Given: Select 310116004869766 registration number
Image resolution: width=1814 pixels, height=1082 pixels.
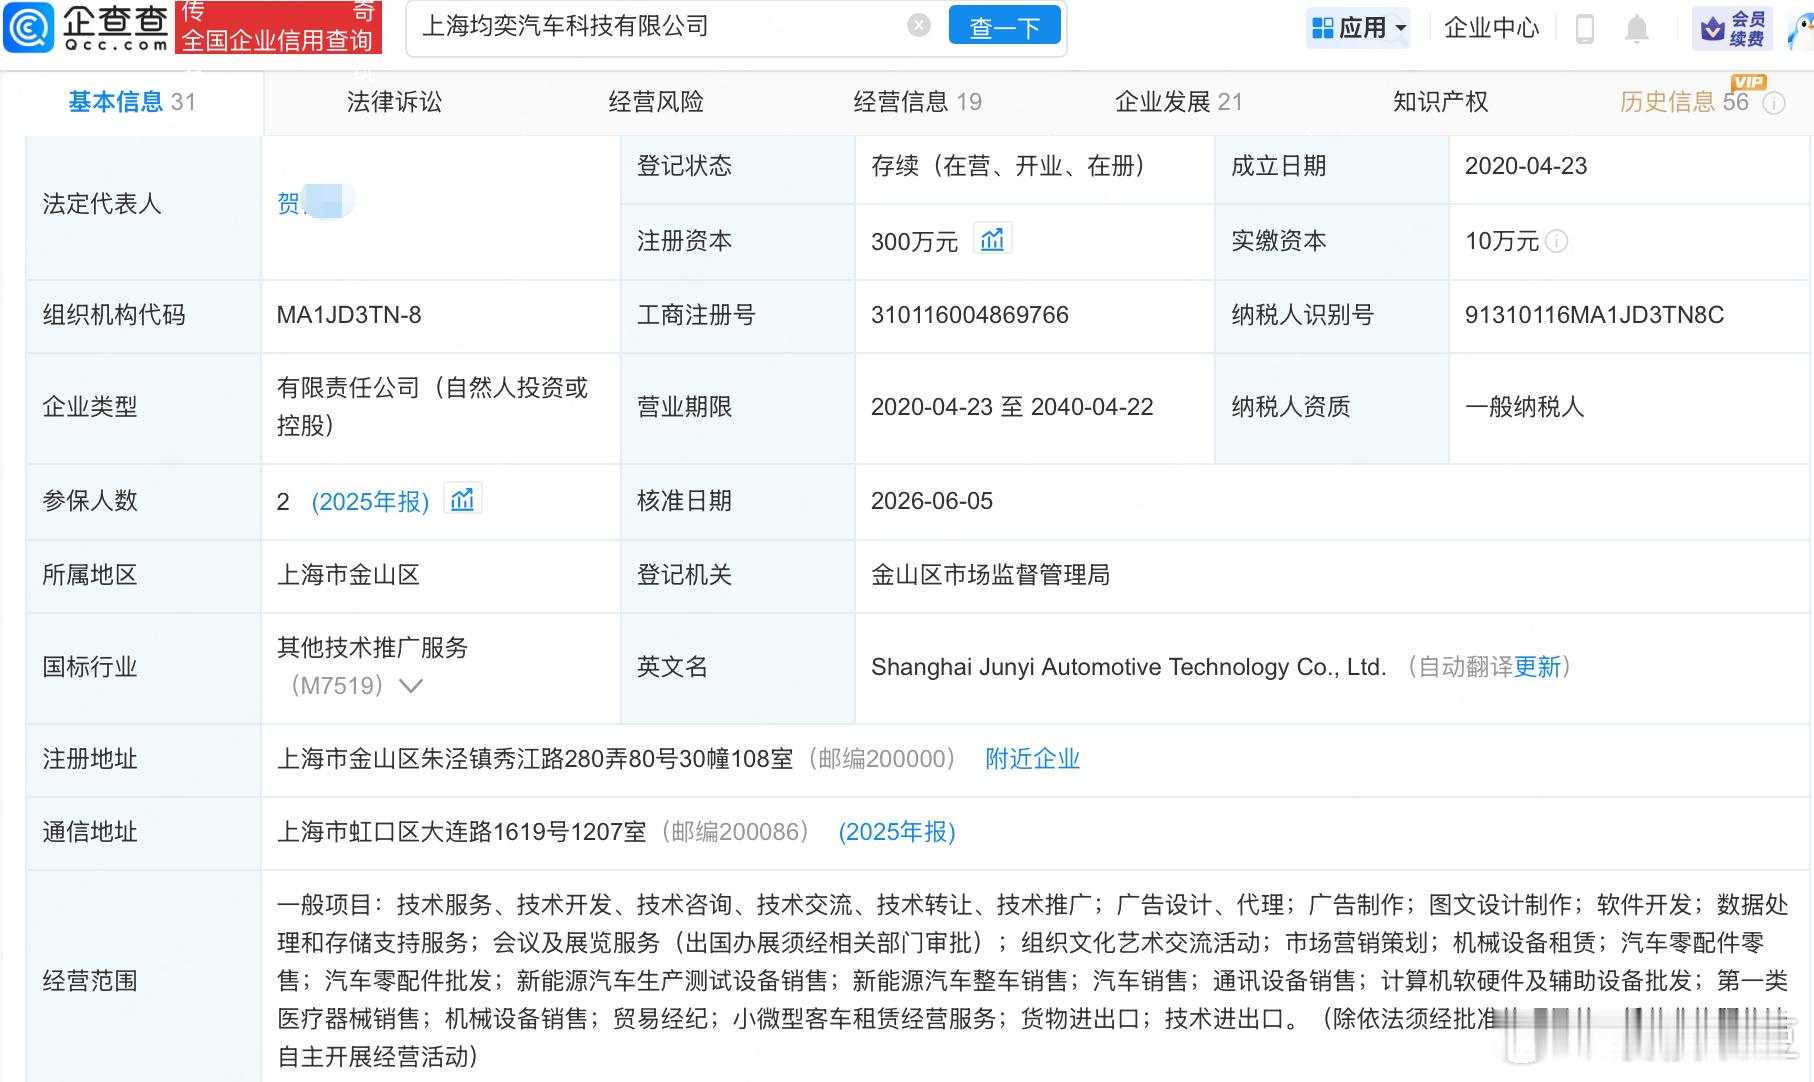Looking at the screenshot, I should coord(969,315).
